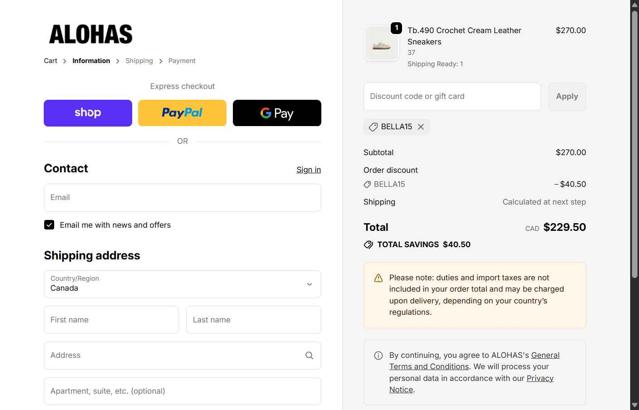Click the terms info circle icon

pos(378,355)
